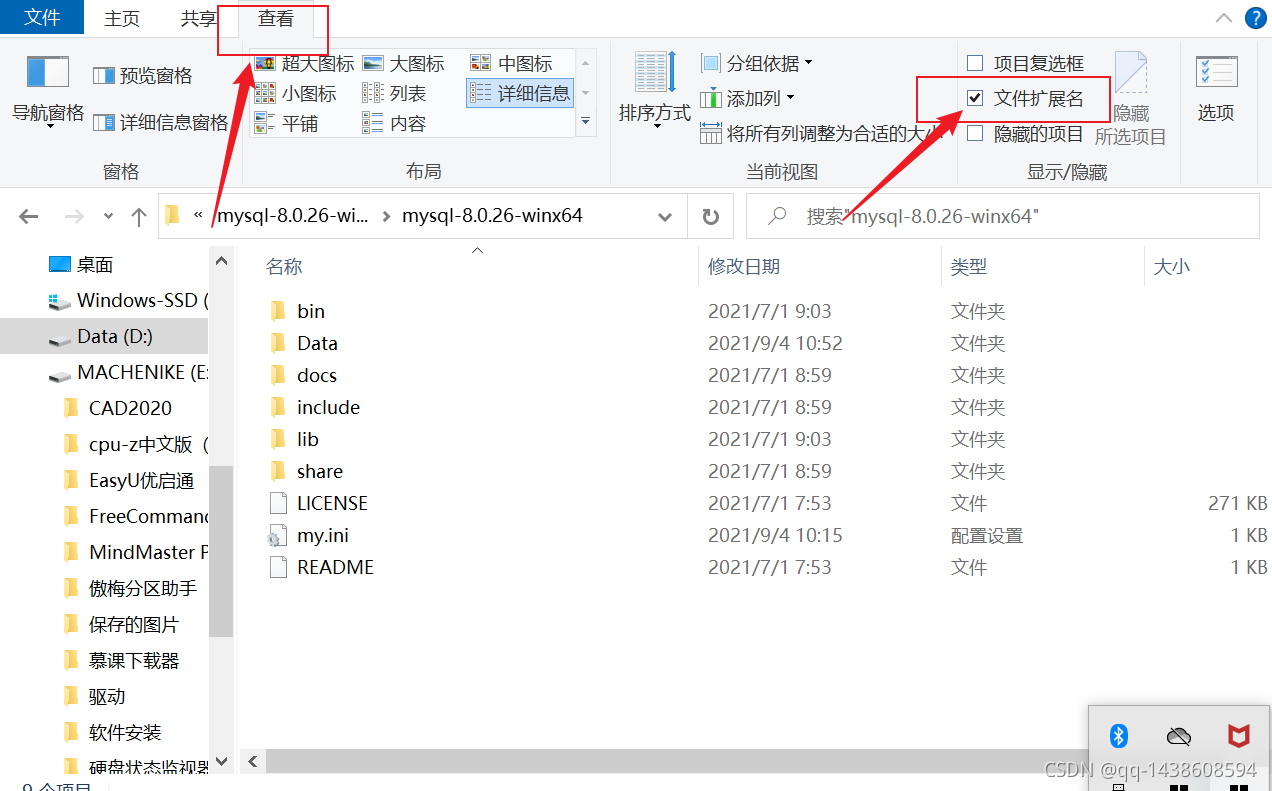Click the cloud sync tray icon
Screen dimensions: 1272x791
(x=1179, y=736)
